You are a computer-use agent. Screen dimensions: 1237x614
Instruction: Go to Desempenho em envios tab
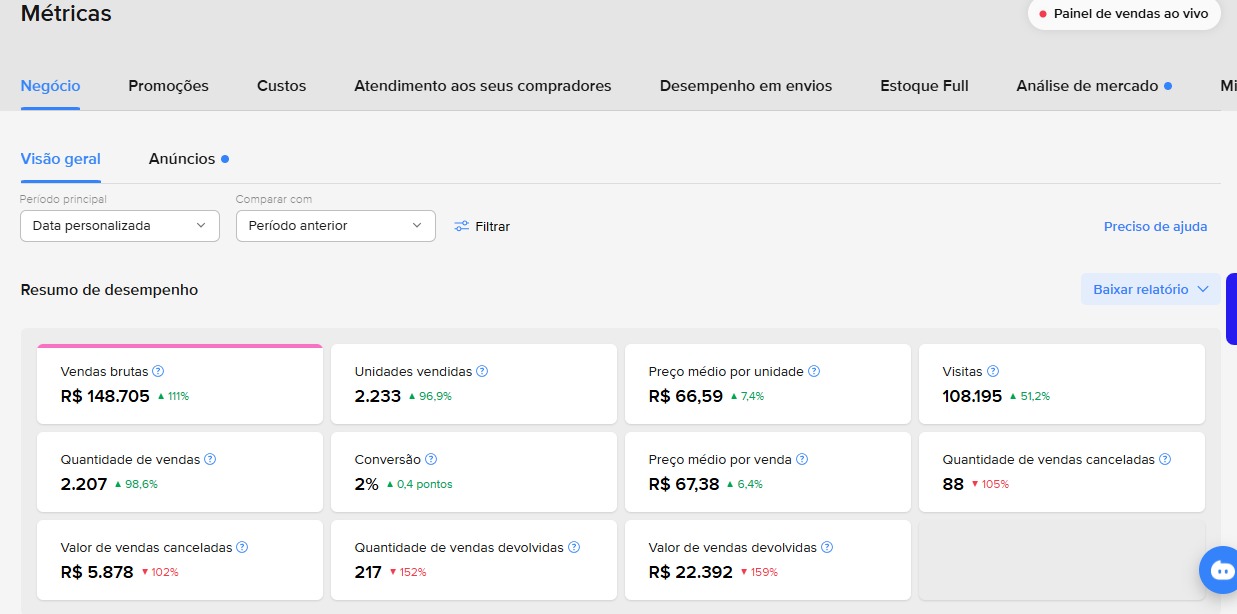point(745,86)
